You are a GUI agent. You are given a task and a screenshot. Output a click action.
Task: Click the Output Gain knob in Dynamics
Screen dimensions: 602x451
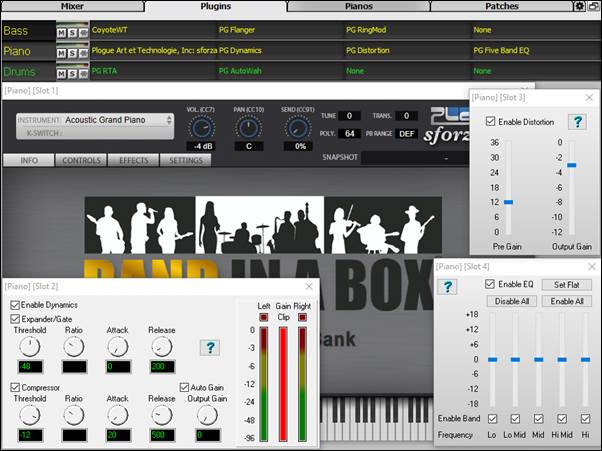(207, 415)
